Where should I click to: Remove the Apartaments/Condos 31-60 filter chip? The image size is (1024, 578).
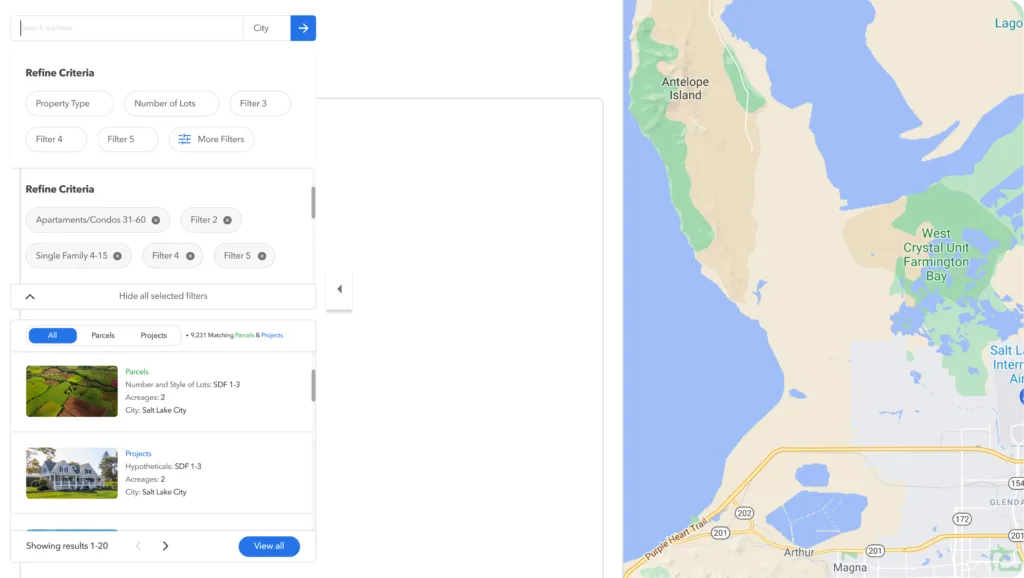tap(155, 220)
